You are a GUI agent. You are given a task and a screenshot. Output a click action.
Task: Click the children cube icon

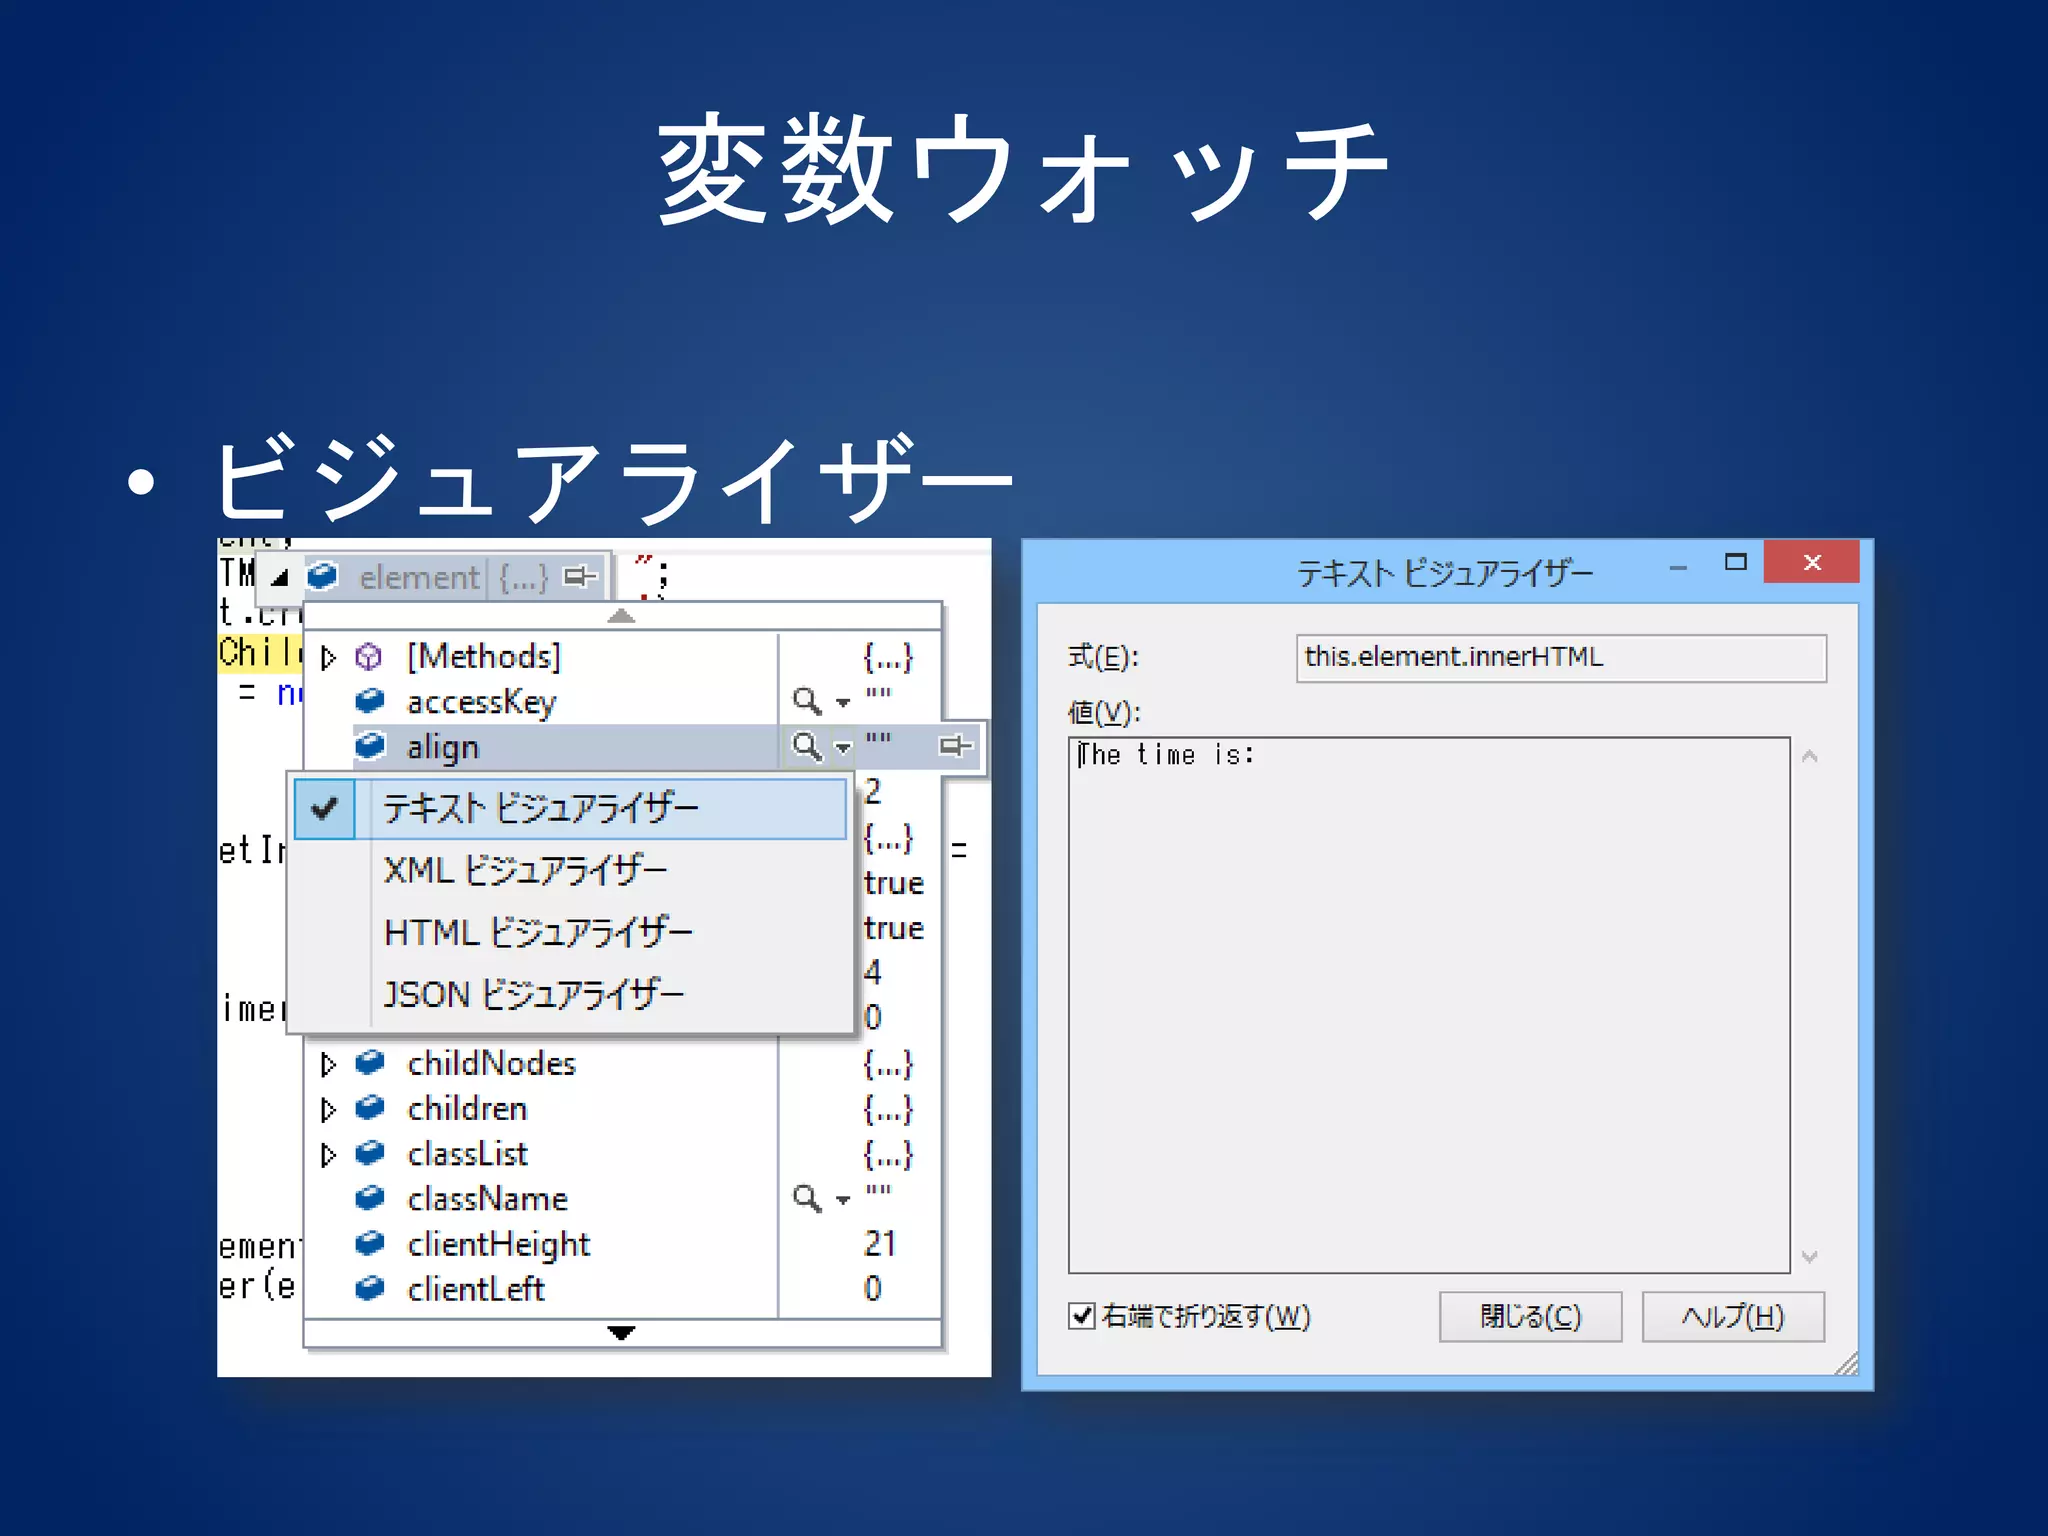pos(370,1107)
